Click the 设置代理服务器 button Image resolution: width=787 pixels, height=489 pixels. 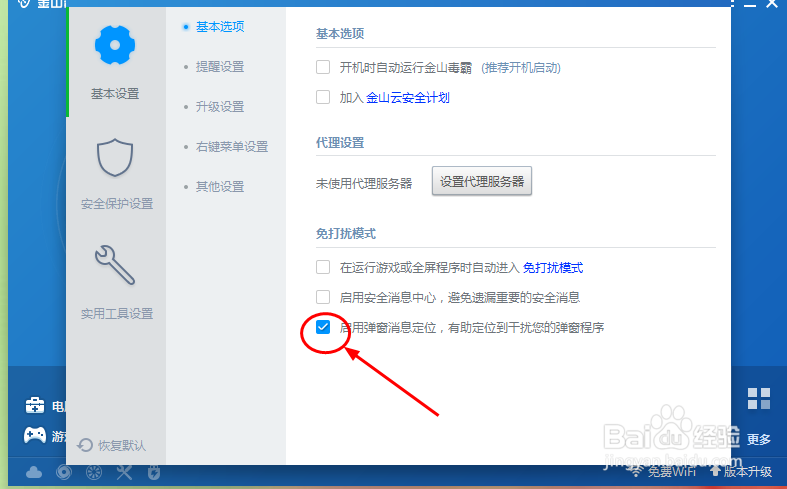tap(482, 181)
